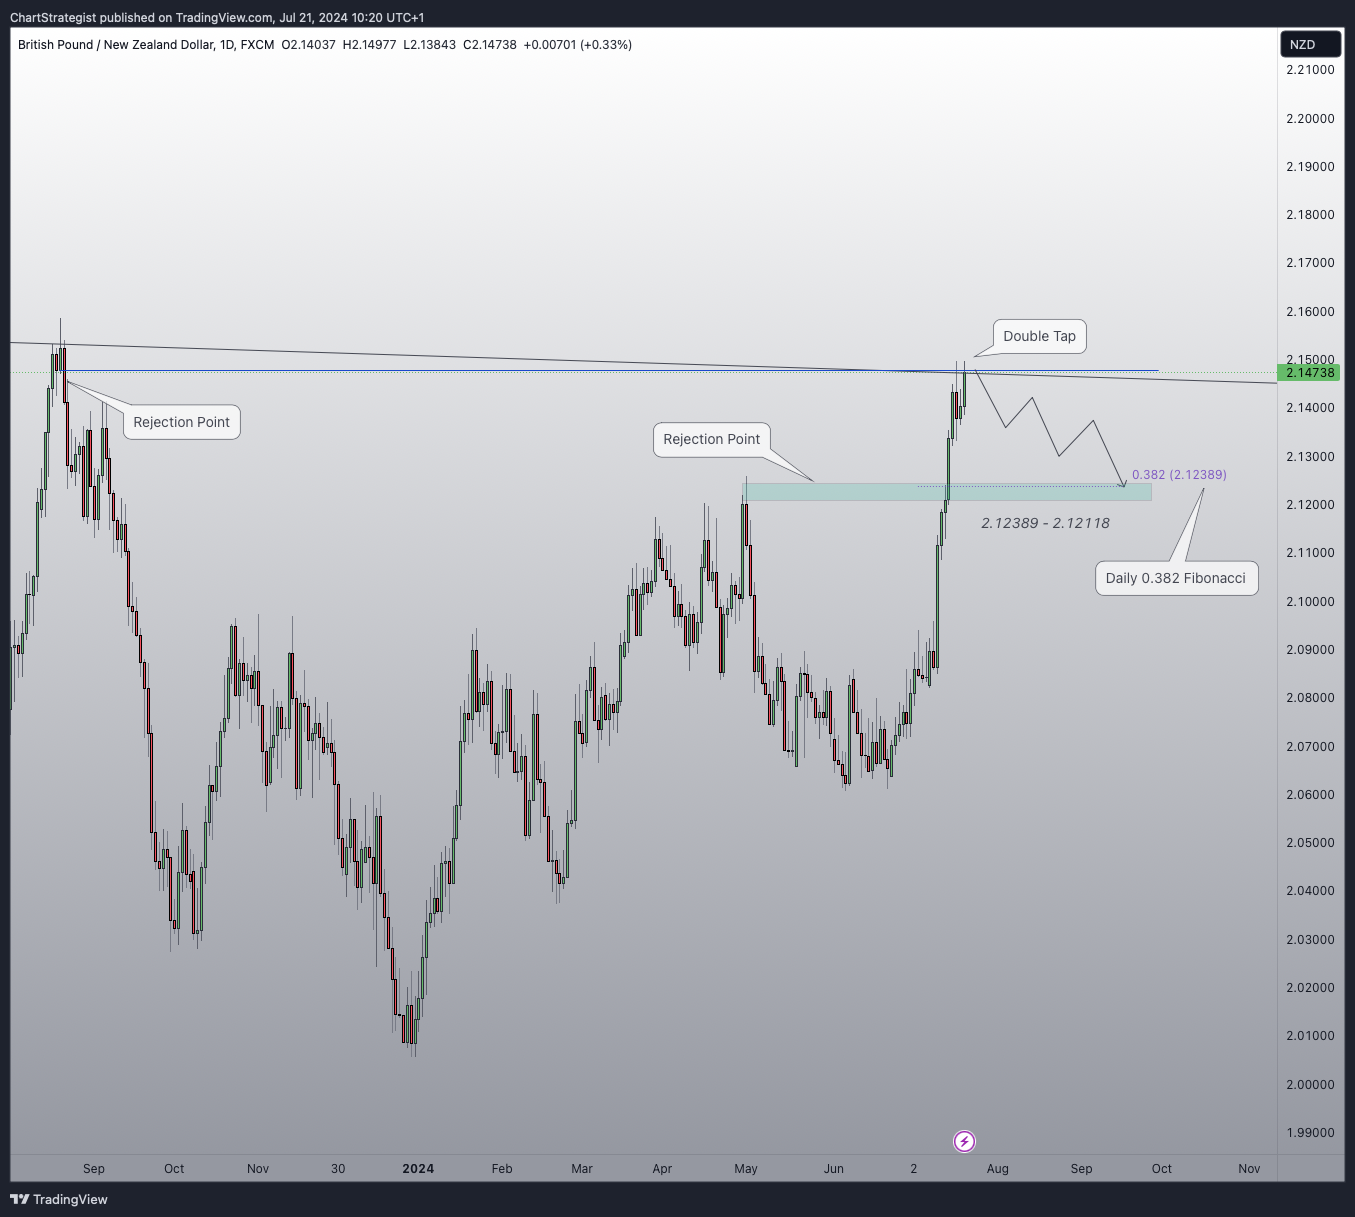The image size is (1355, 1217).
Task: Click the 'Feb' time axis label
Action: pyautogui.click(x=502, y=1169)
